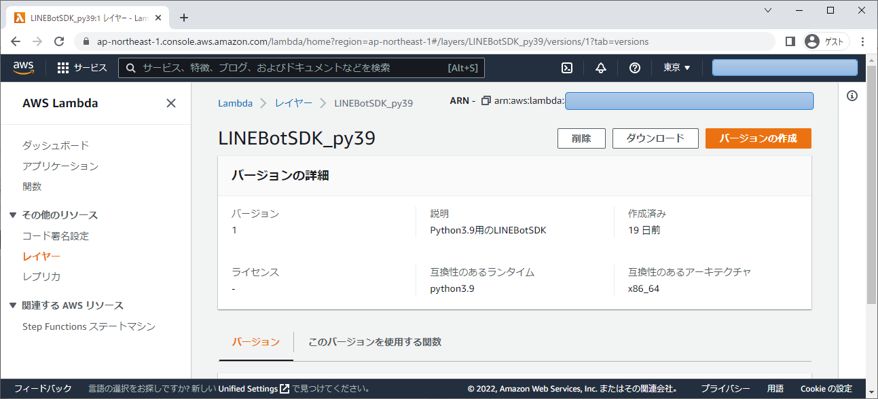Open コード署名設定 in sidebar
Image resolution: width=878 pixels, height=399 pixels.
pyautogui.click(x=55, y=236)
